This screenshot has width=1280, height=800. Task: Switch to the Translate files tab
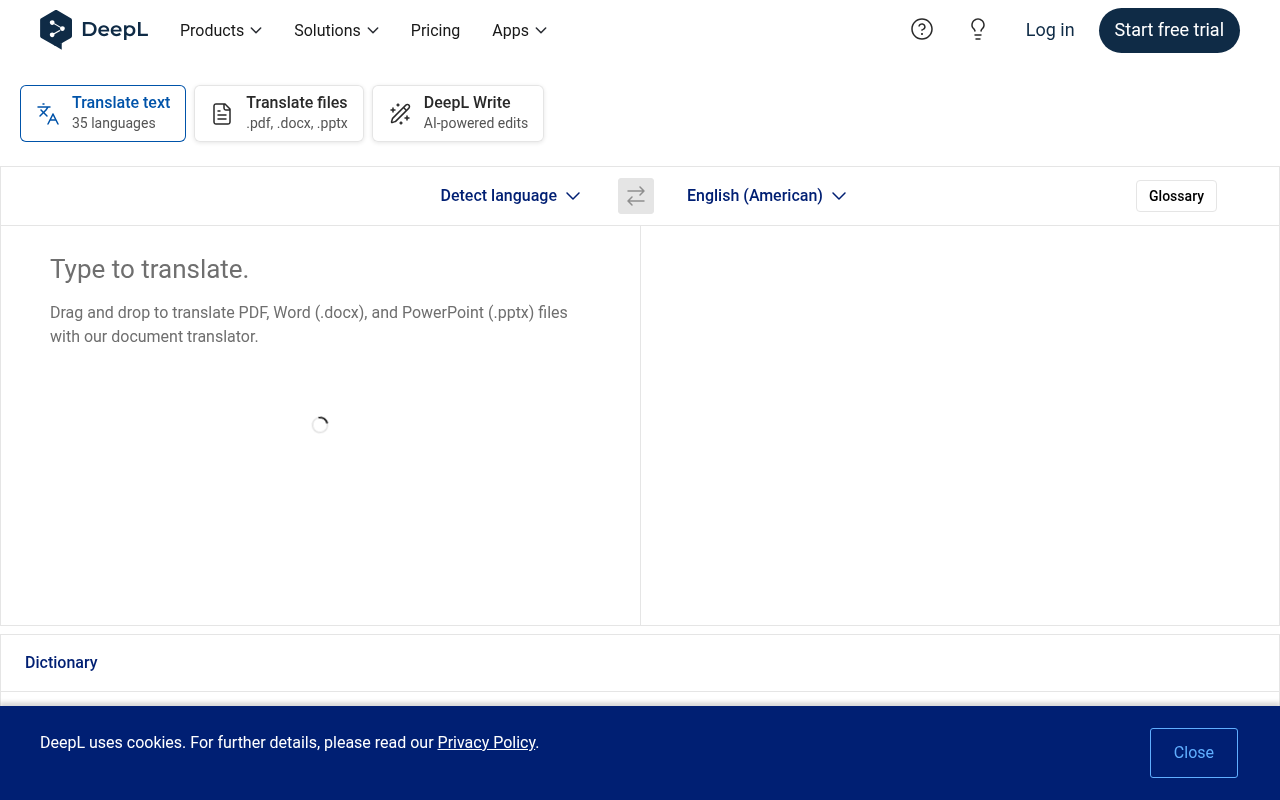[278, 113]
